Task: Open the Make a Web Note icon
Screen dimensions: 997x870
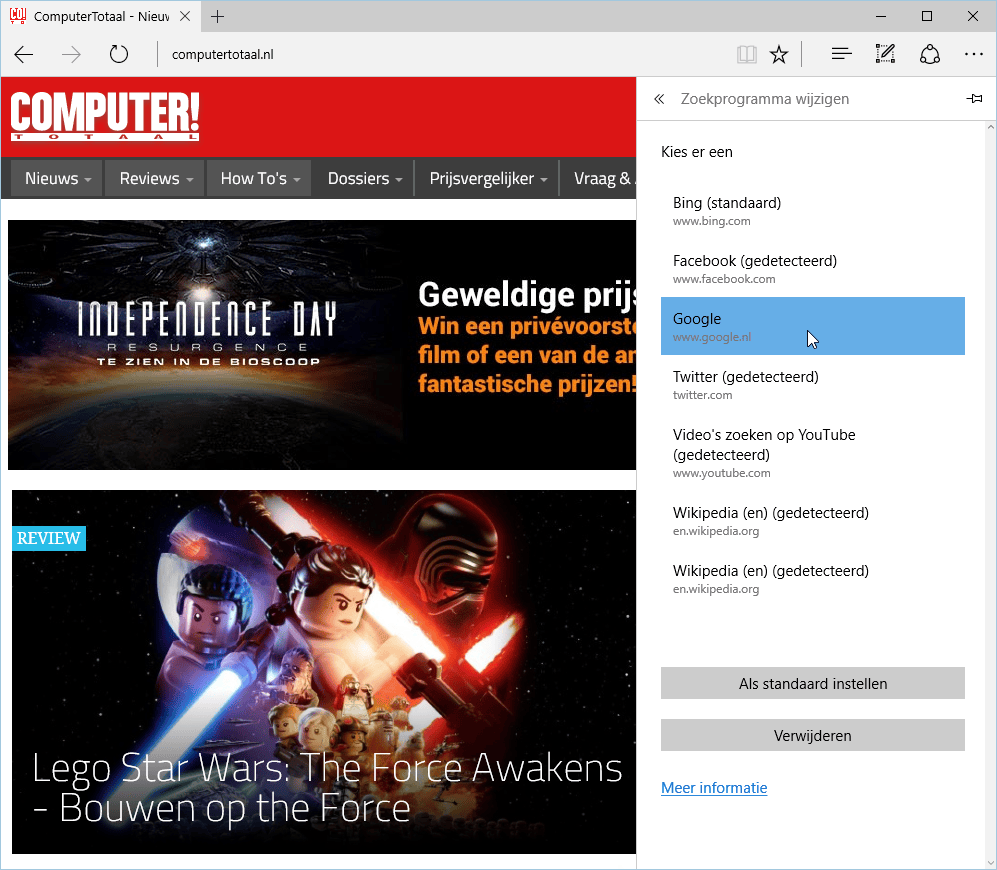Action: (885, 54)
